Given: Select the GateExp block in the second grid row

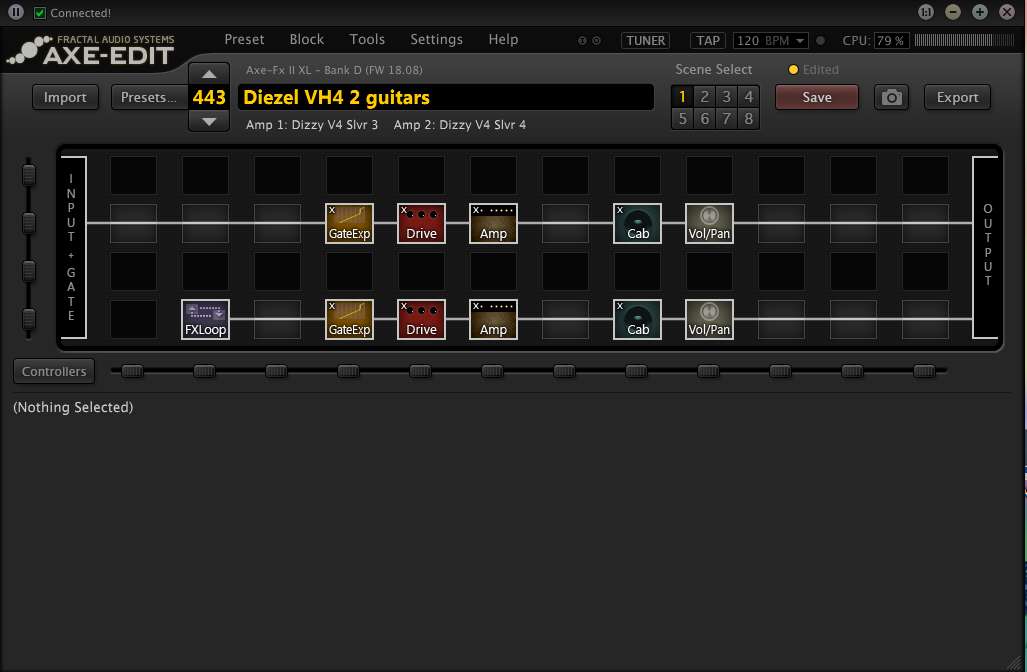Looking at the screenshot, I should (x=349, y=223).
